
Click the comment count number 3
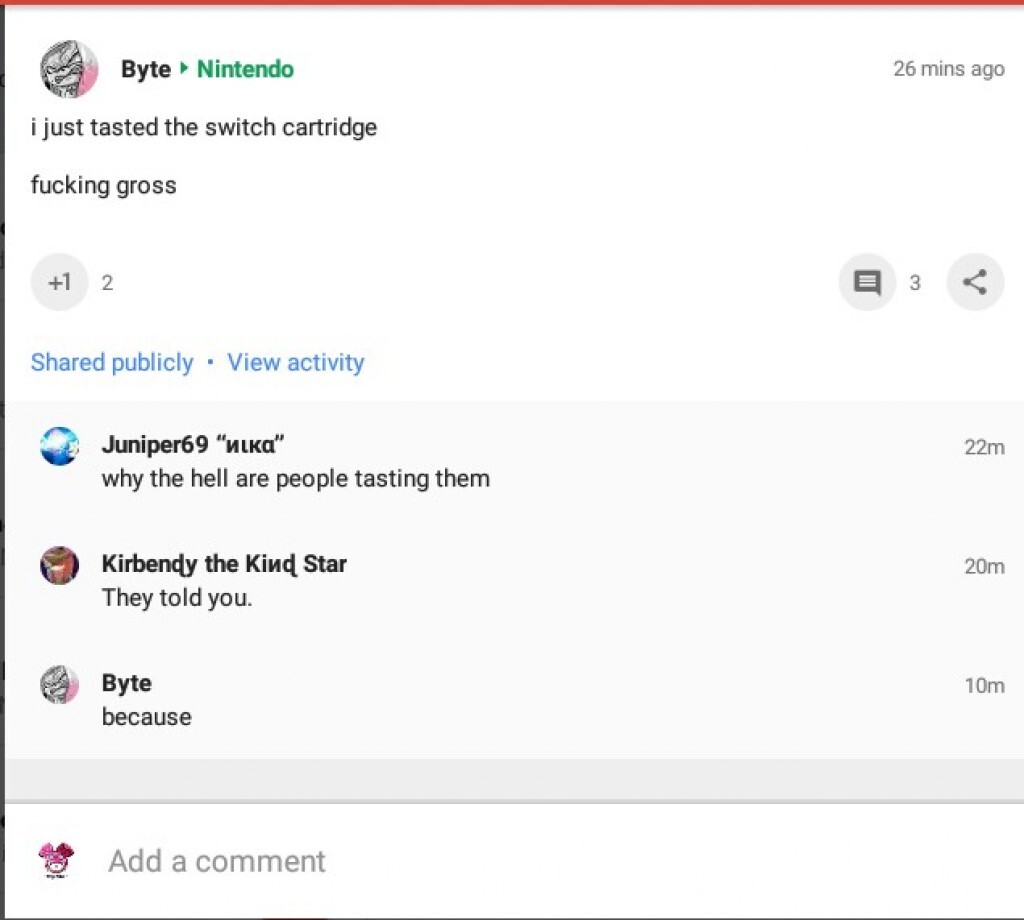pyautogui.click(x=915, y=283)
